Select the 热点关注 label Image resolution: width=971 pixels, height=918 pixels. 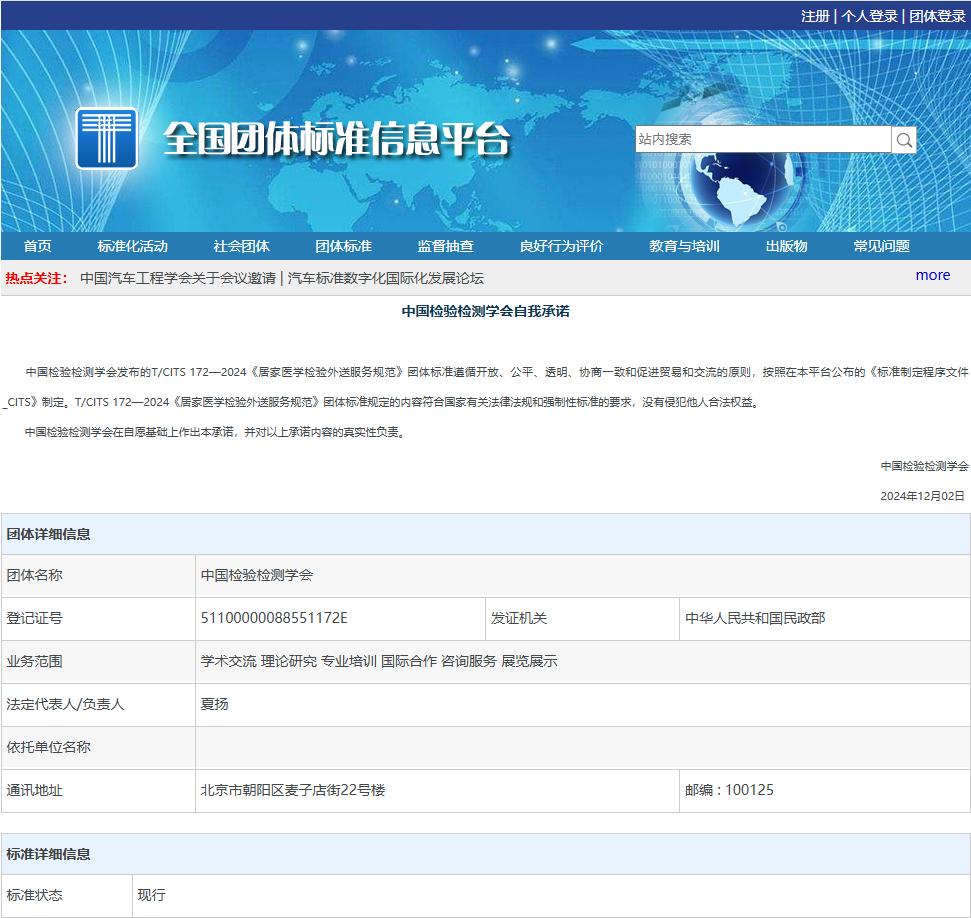tap(36, 278)
